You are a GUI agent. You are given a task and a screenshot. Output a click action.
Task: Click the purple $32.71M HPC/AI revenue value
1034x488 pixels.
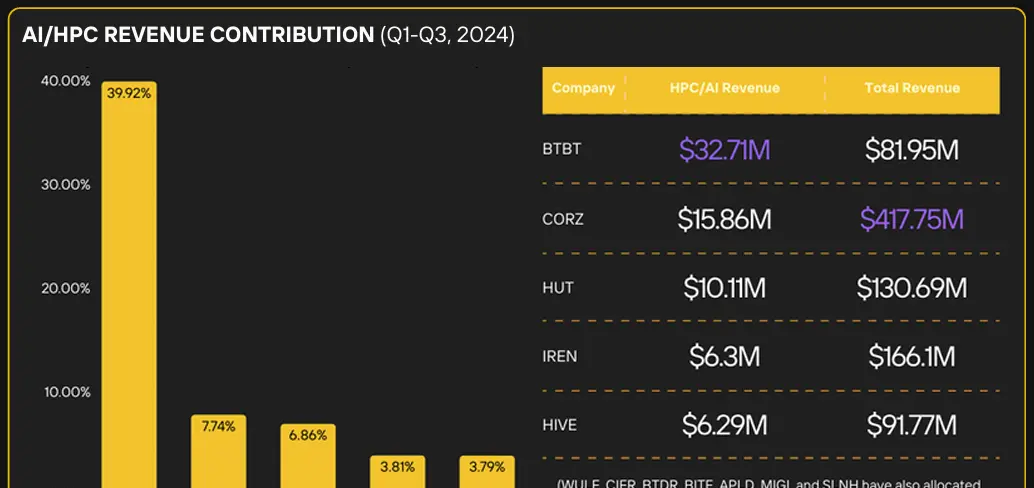tap(724, 150)
